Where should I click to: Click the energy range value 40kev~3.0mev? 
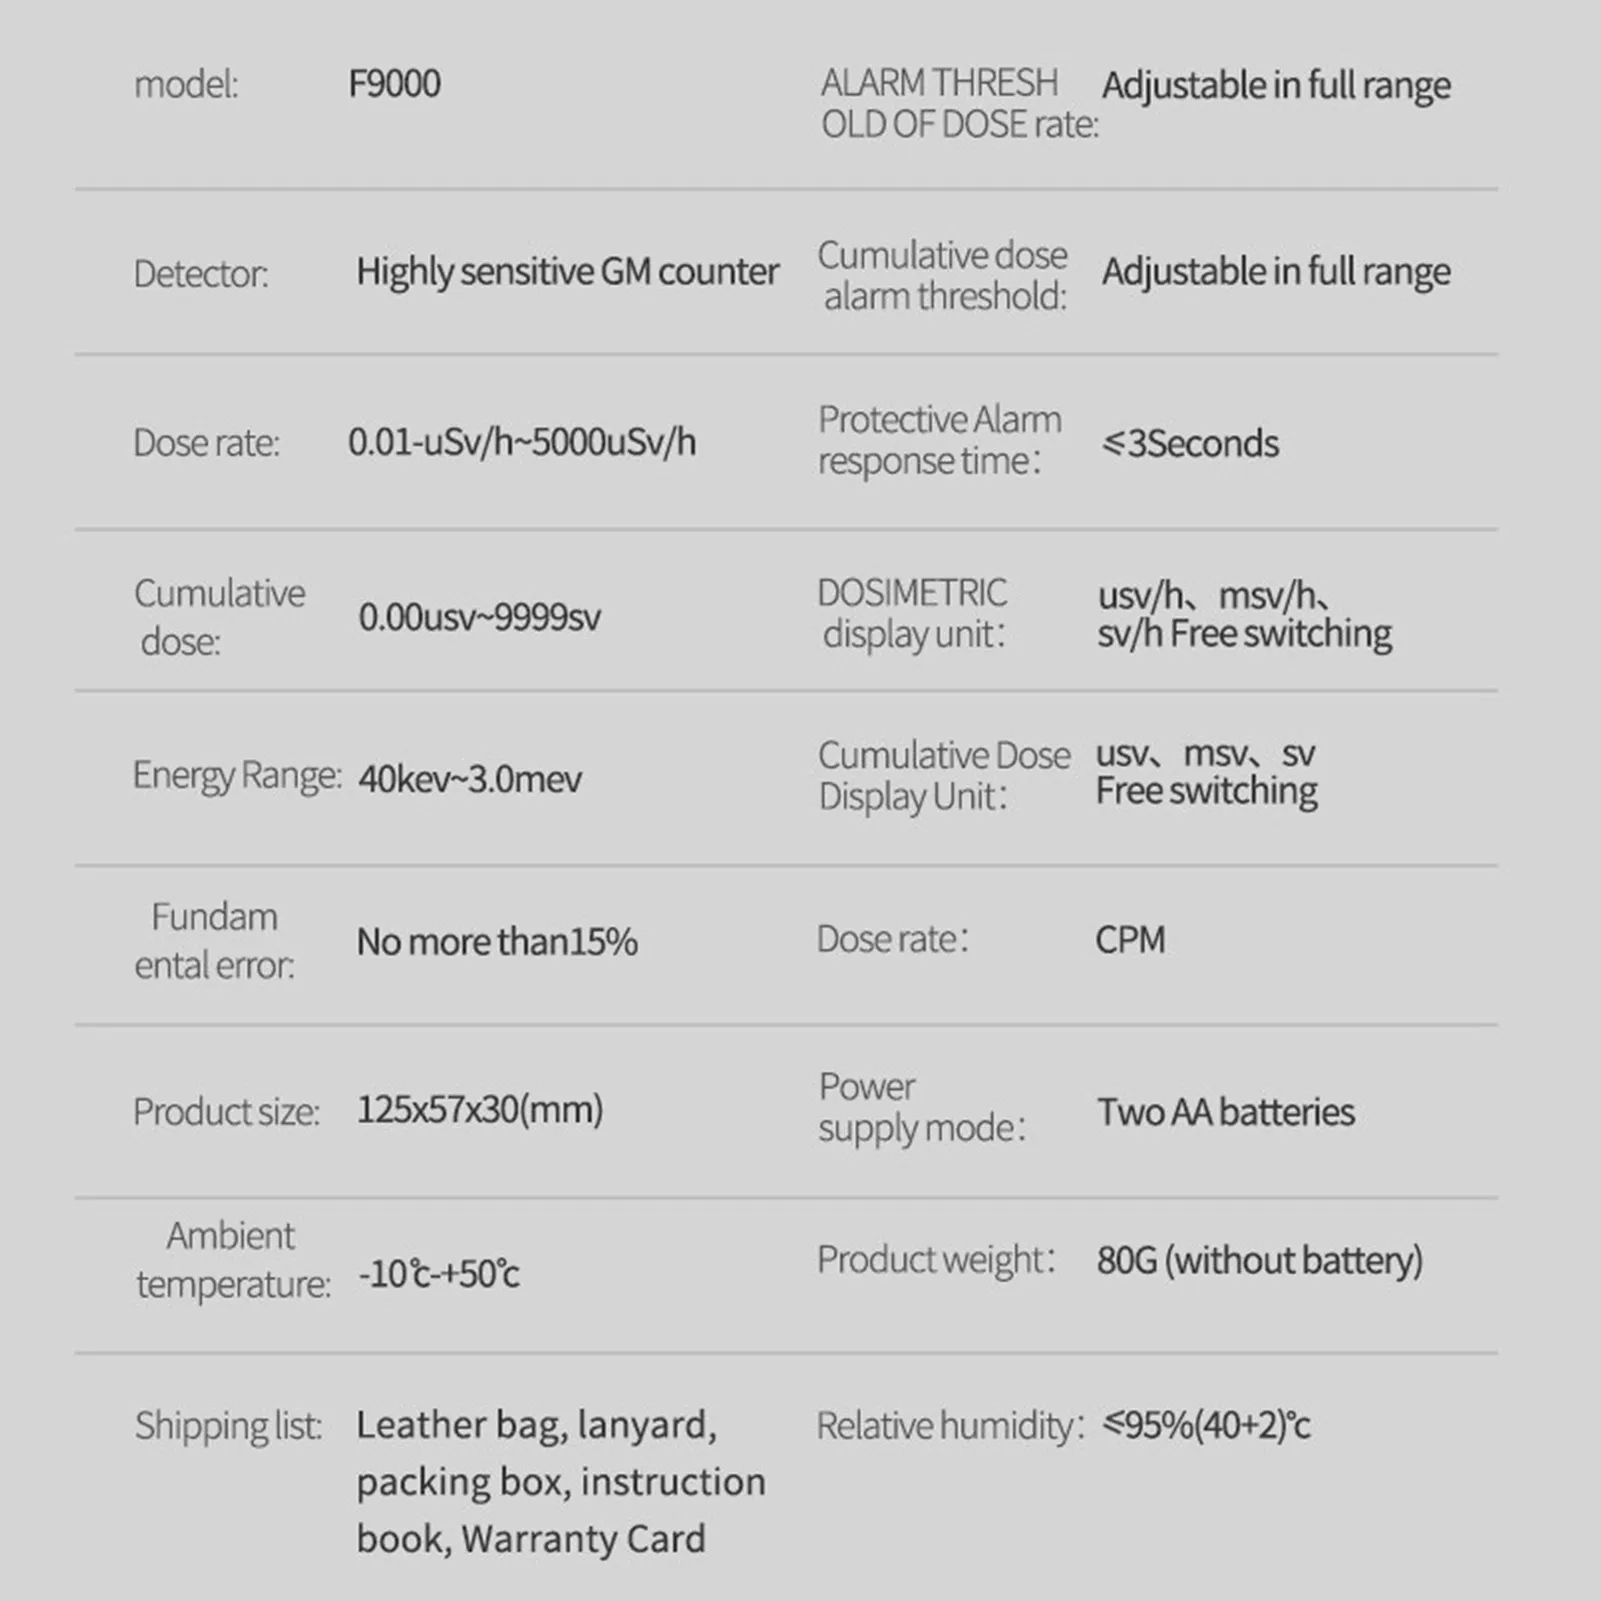[x=469, y=778]
